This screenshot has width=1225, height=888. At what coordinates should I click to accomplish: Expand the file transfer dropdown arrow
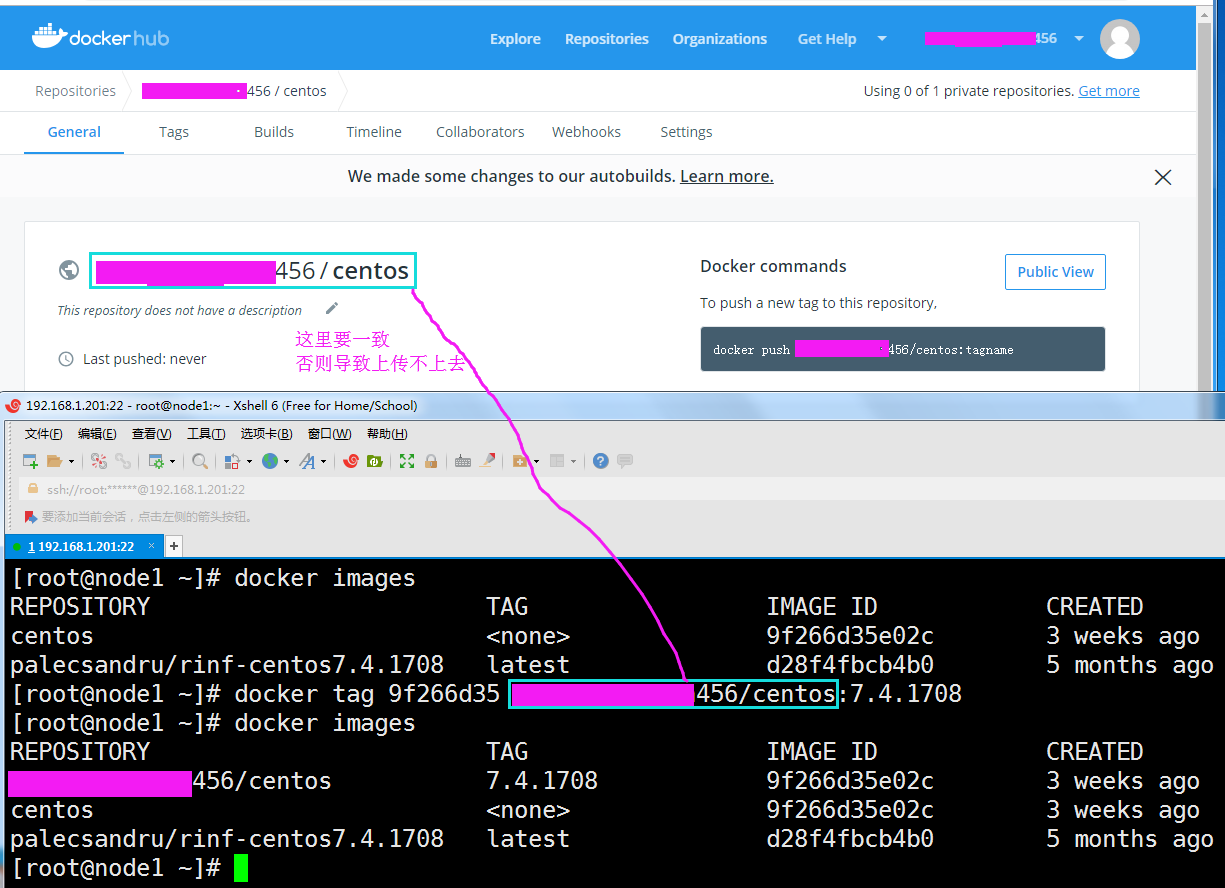tap(249, 462)
